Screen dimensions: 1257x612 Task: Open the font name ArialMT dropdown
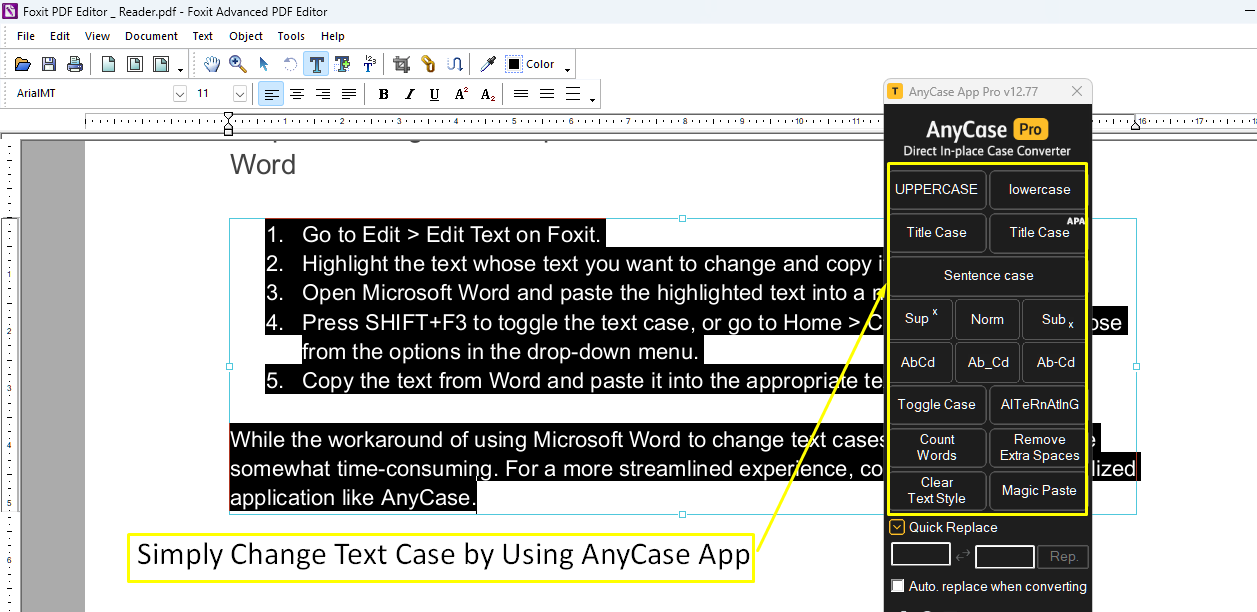(180, 94)
